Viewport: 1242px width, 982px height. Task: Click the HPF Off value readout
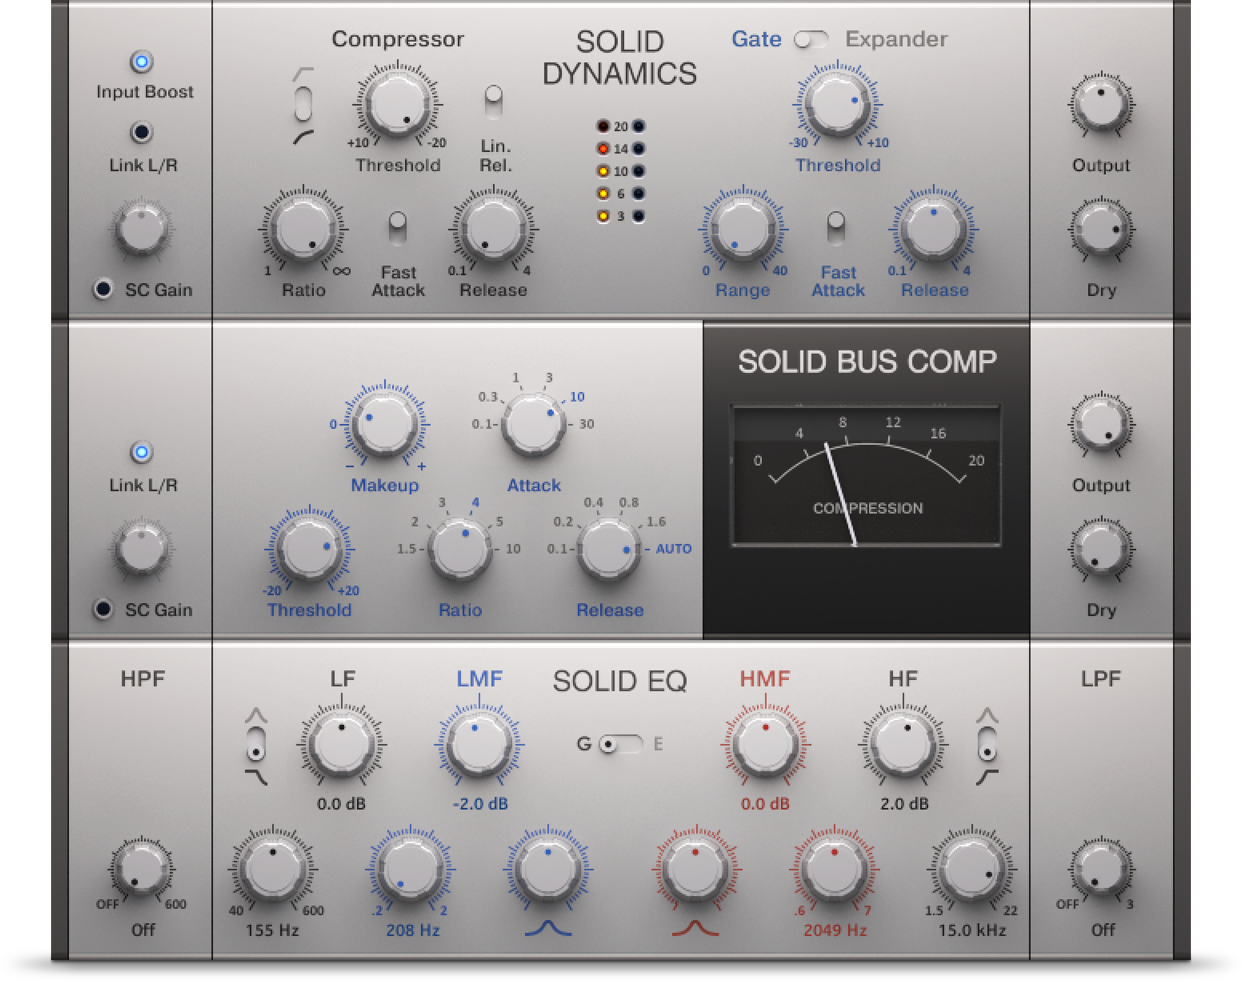(x=143, y=930)
